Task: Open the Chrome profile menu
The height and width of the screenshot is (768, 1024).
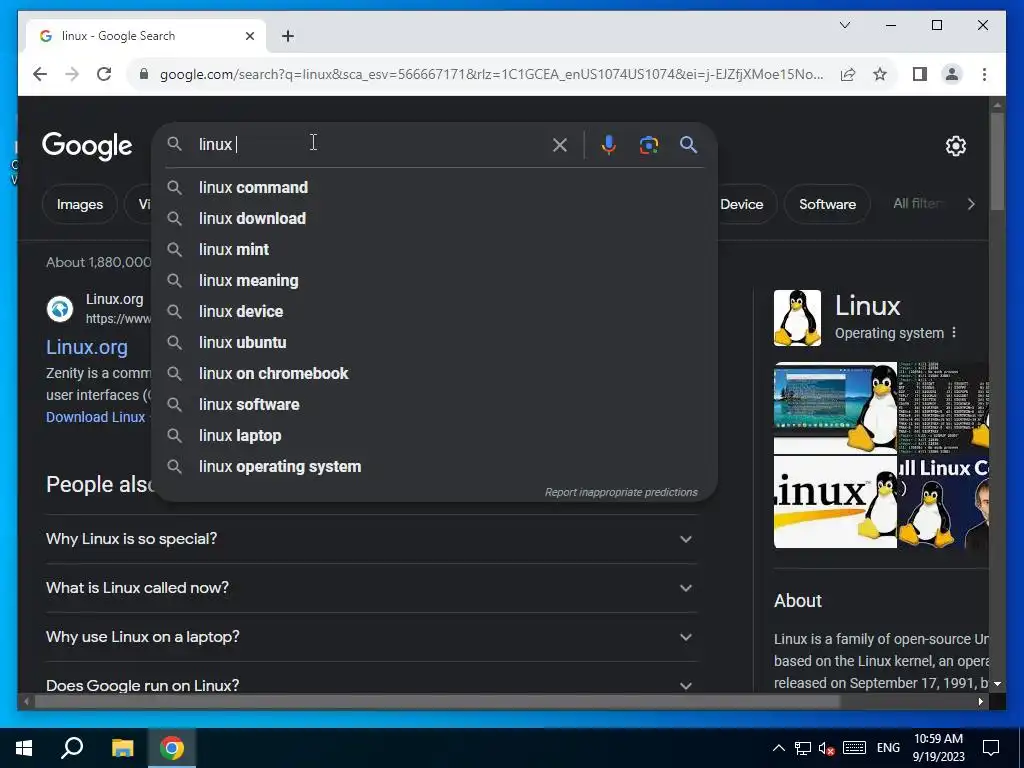Action: 952,74
